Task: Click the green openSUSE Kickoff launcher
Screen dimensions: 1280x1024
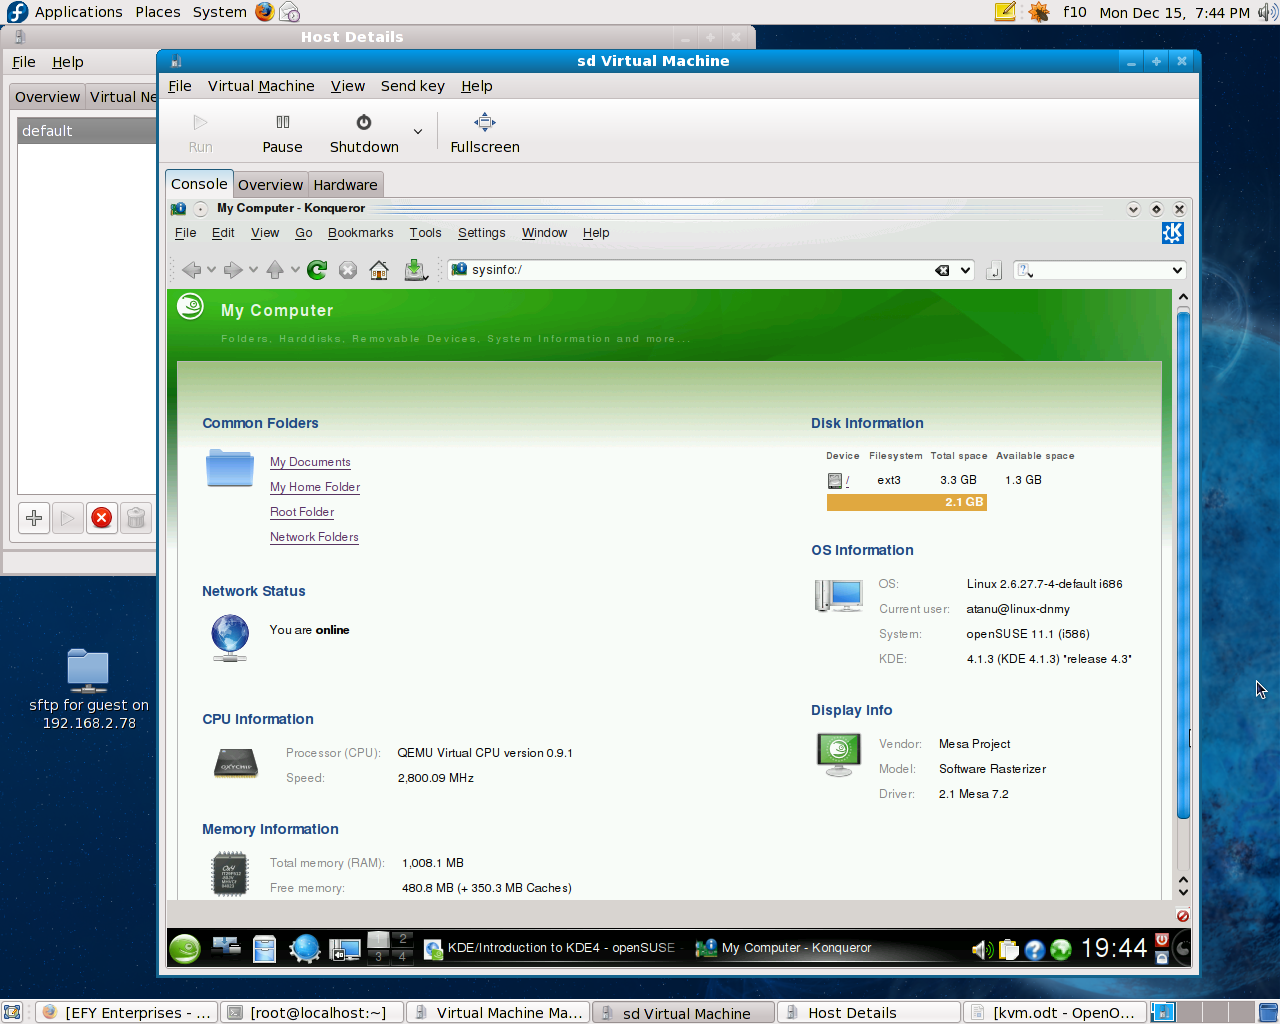Action: (185, 948)
